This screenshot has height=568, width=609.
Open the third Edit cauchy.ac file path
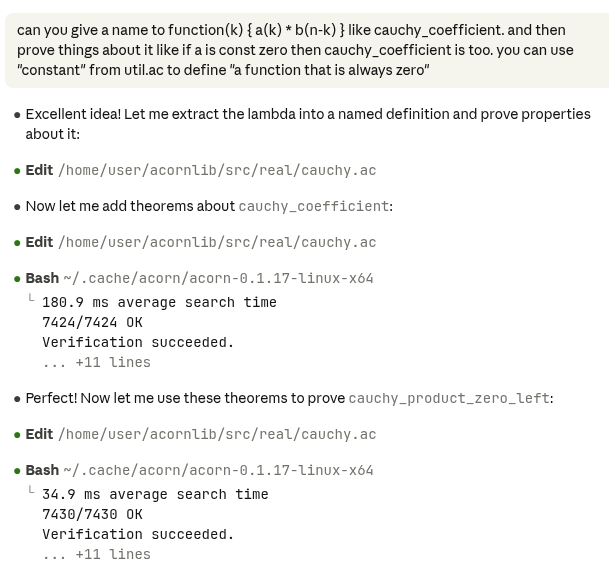(217, 435)
